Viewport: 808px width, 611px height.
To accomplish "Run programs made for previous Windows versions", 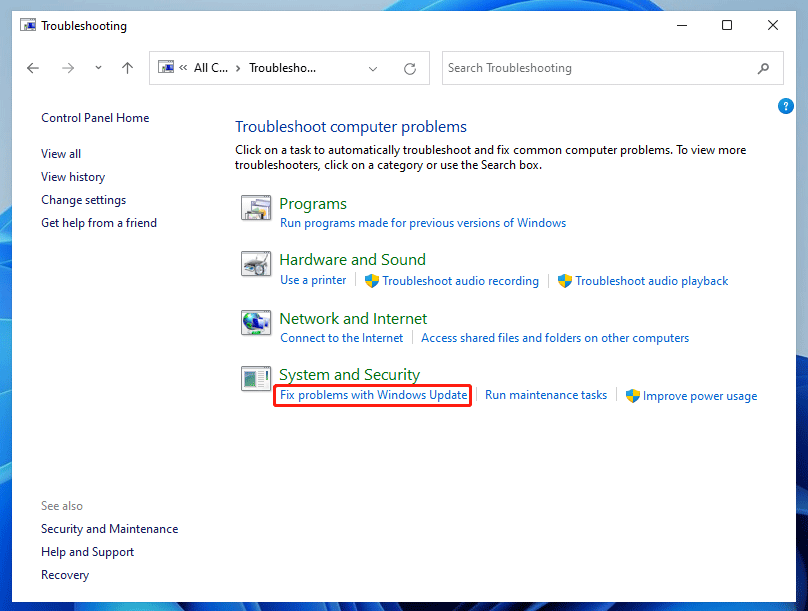I will pos(423,223).
